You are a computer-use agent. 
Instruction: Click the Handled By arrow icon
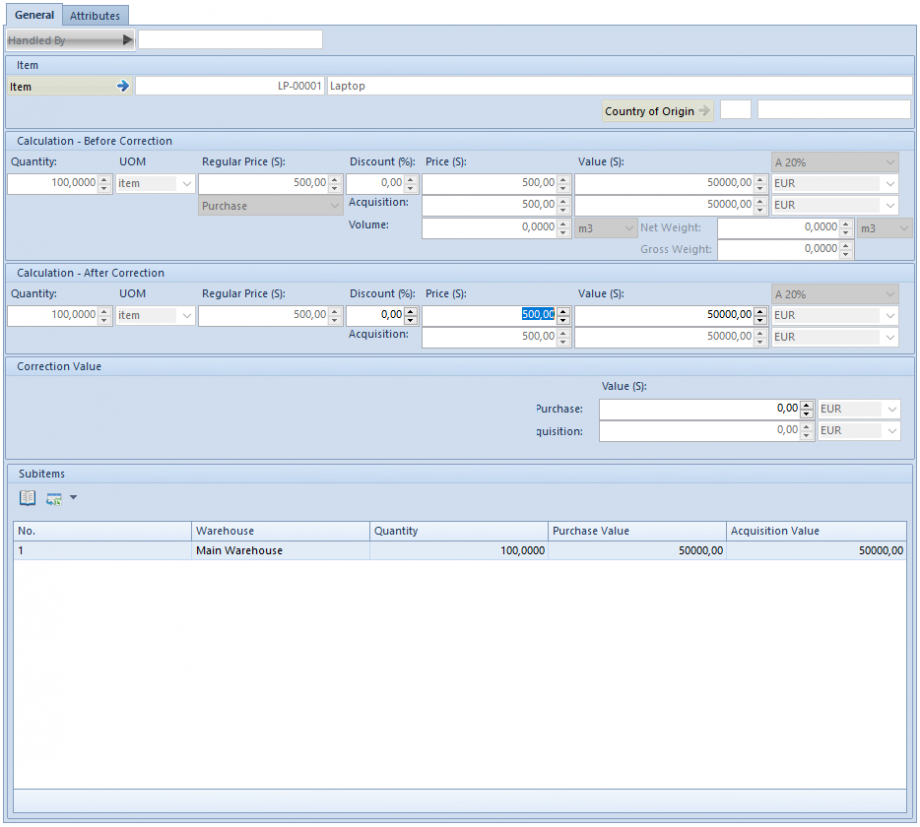128,39
